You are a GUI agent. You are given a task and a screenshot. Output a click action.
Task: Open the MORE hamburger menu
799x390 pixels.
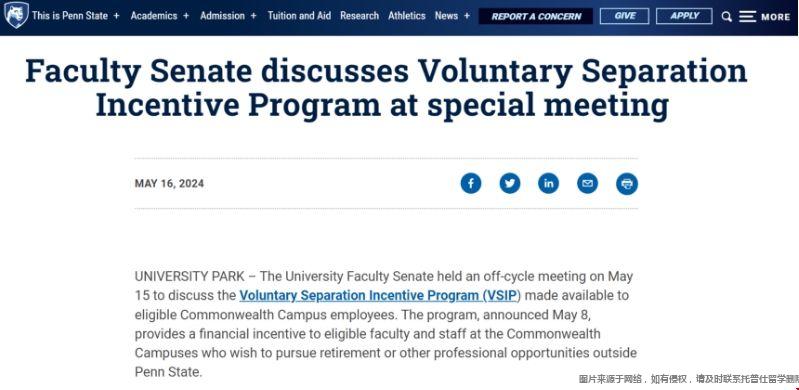coord(764,17)
